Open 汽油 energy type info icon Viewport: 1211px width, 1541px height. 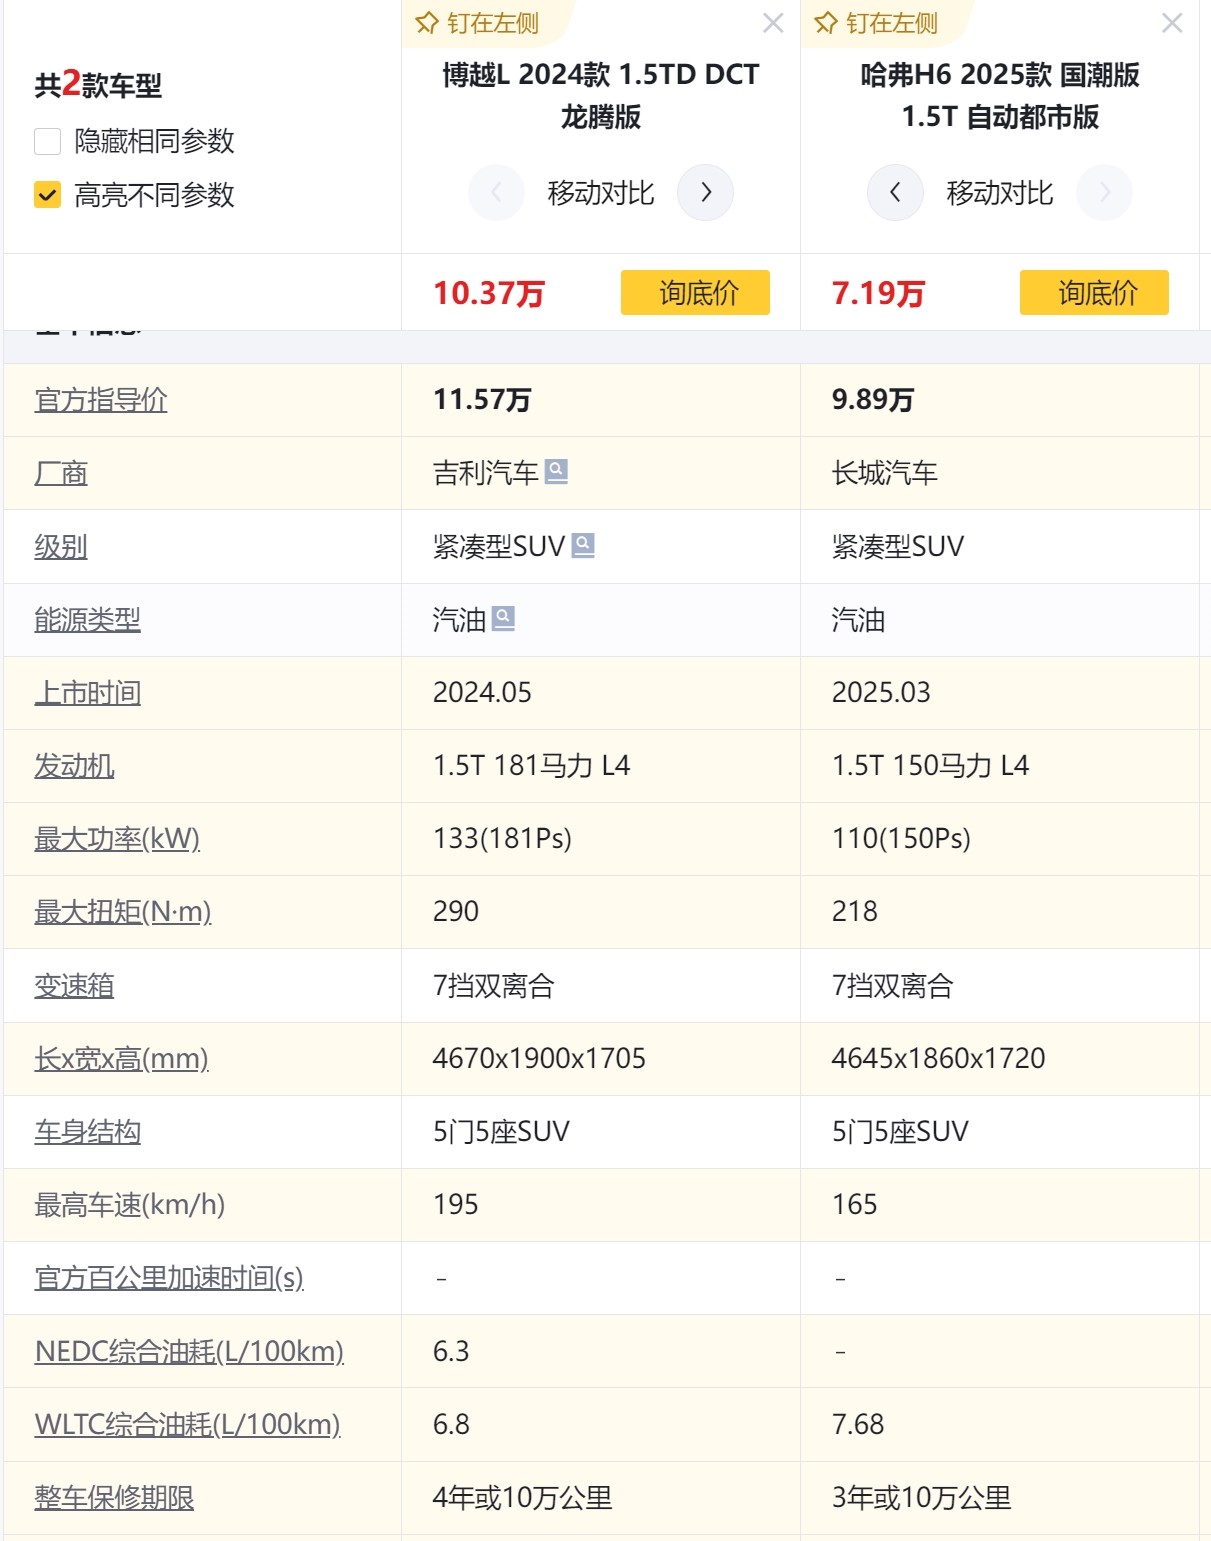[x=504, y=619]
